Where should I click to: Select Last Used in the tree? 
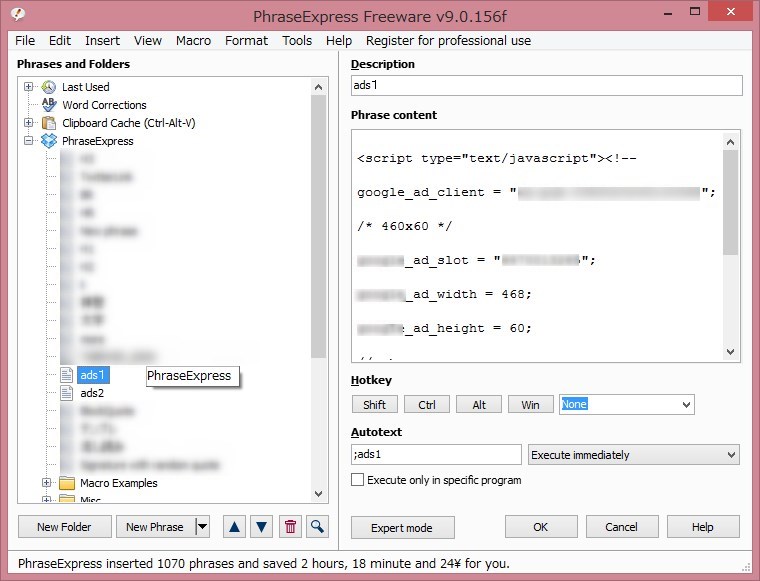click(86, 87)
